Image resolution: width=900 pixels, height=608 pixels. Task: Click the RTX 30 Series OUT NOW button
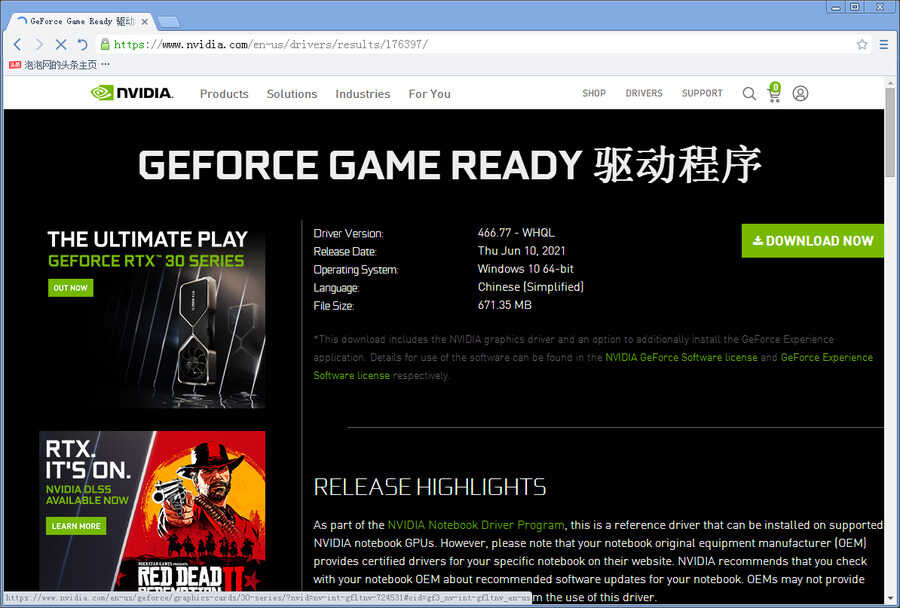tap(71, 288)
